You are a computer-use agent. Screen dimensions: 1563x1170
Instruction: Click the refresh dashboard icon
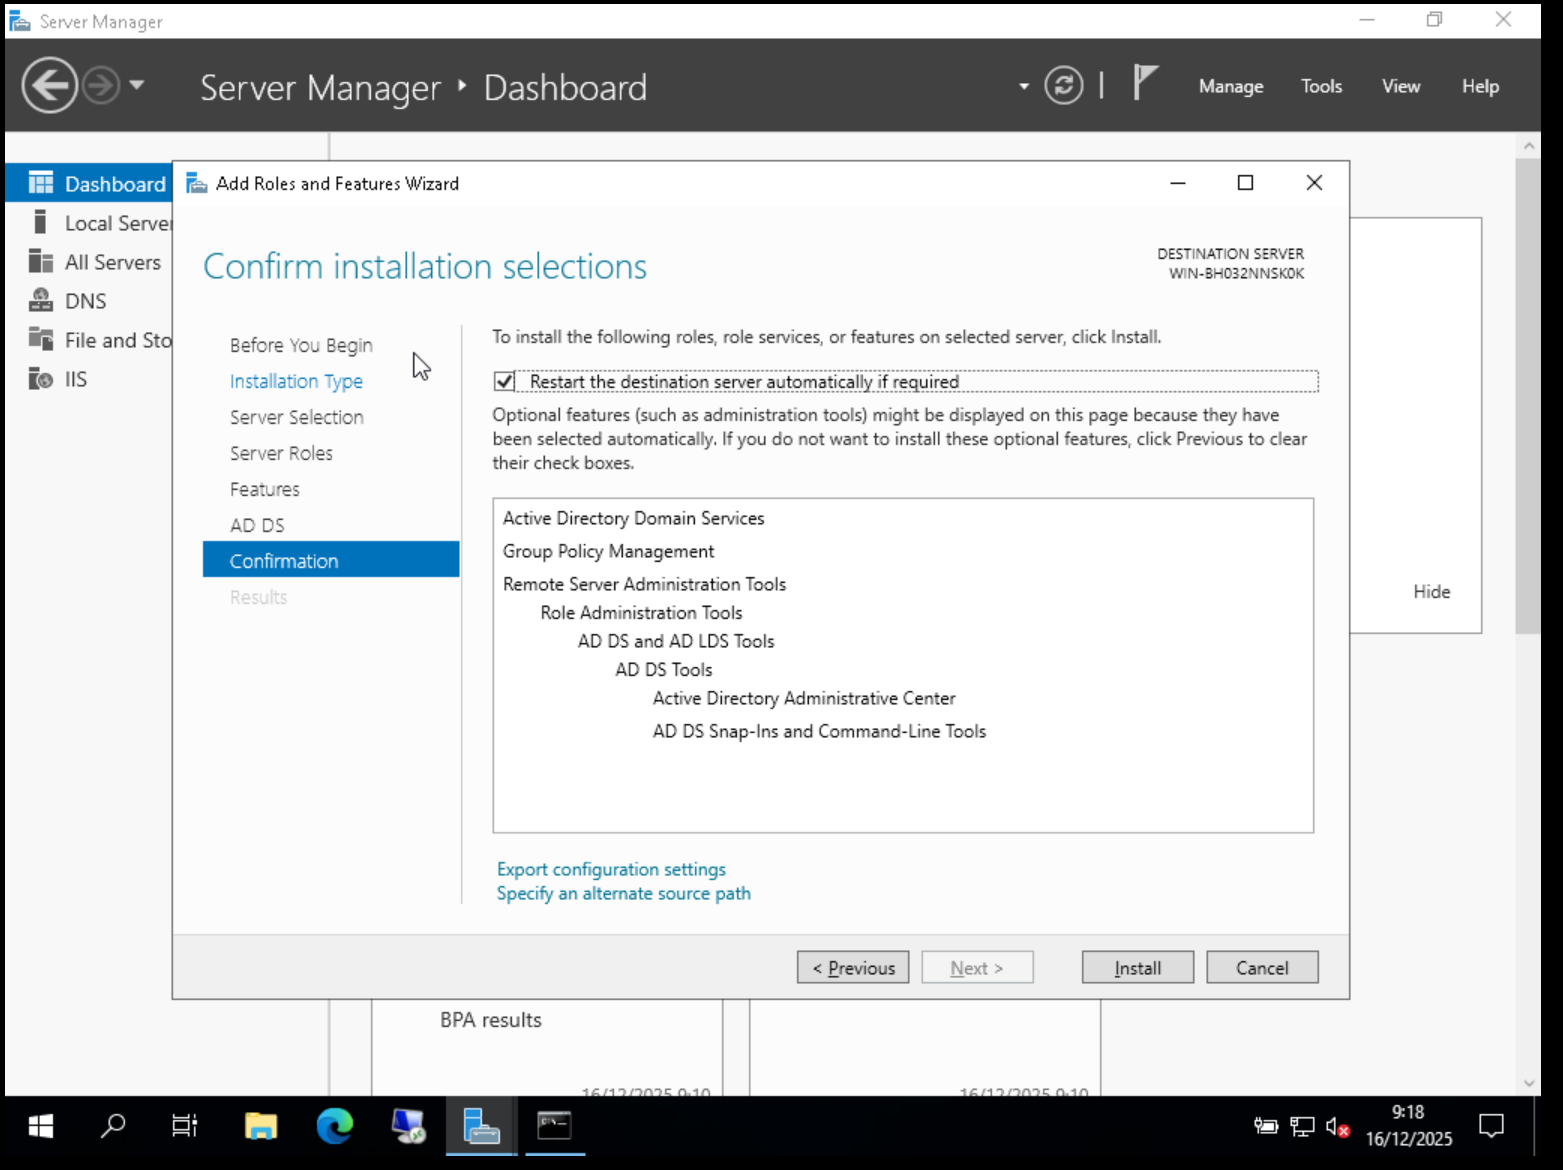(x=1063, y=86)
